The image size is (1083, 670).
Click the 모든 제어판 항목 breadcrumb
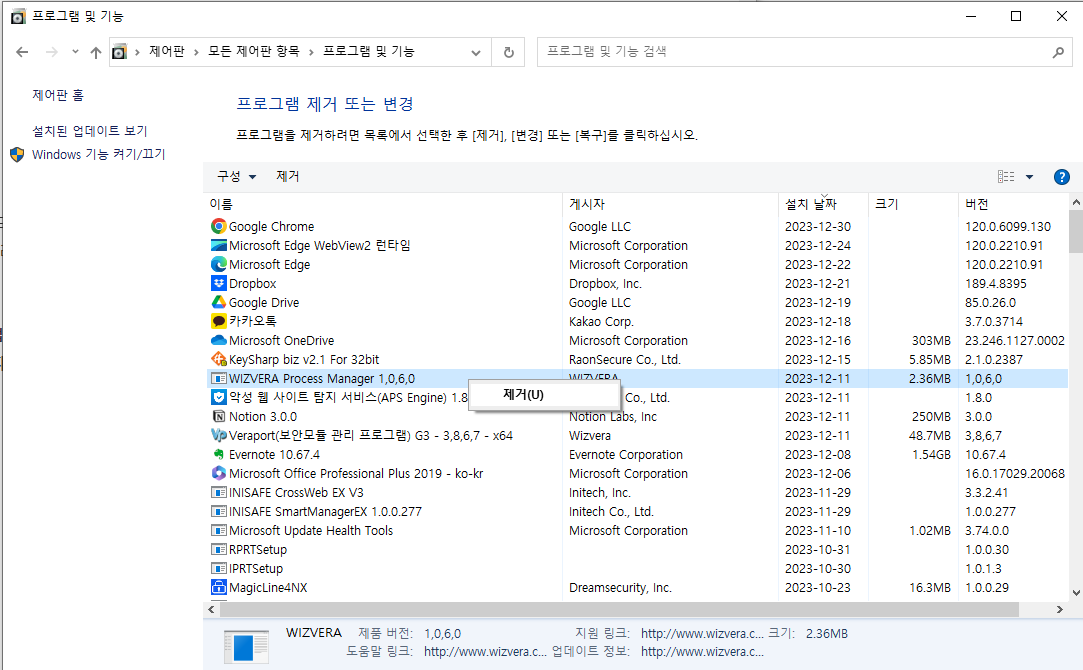(253, 52)
